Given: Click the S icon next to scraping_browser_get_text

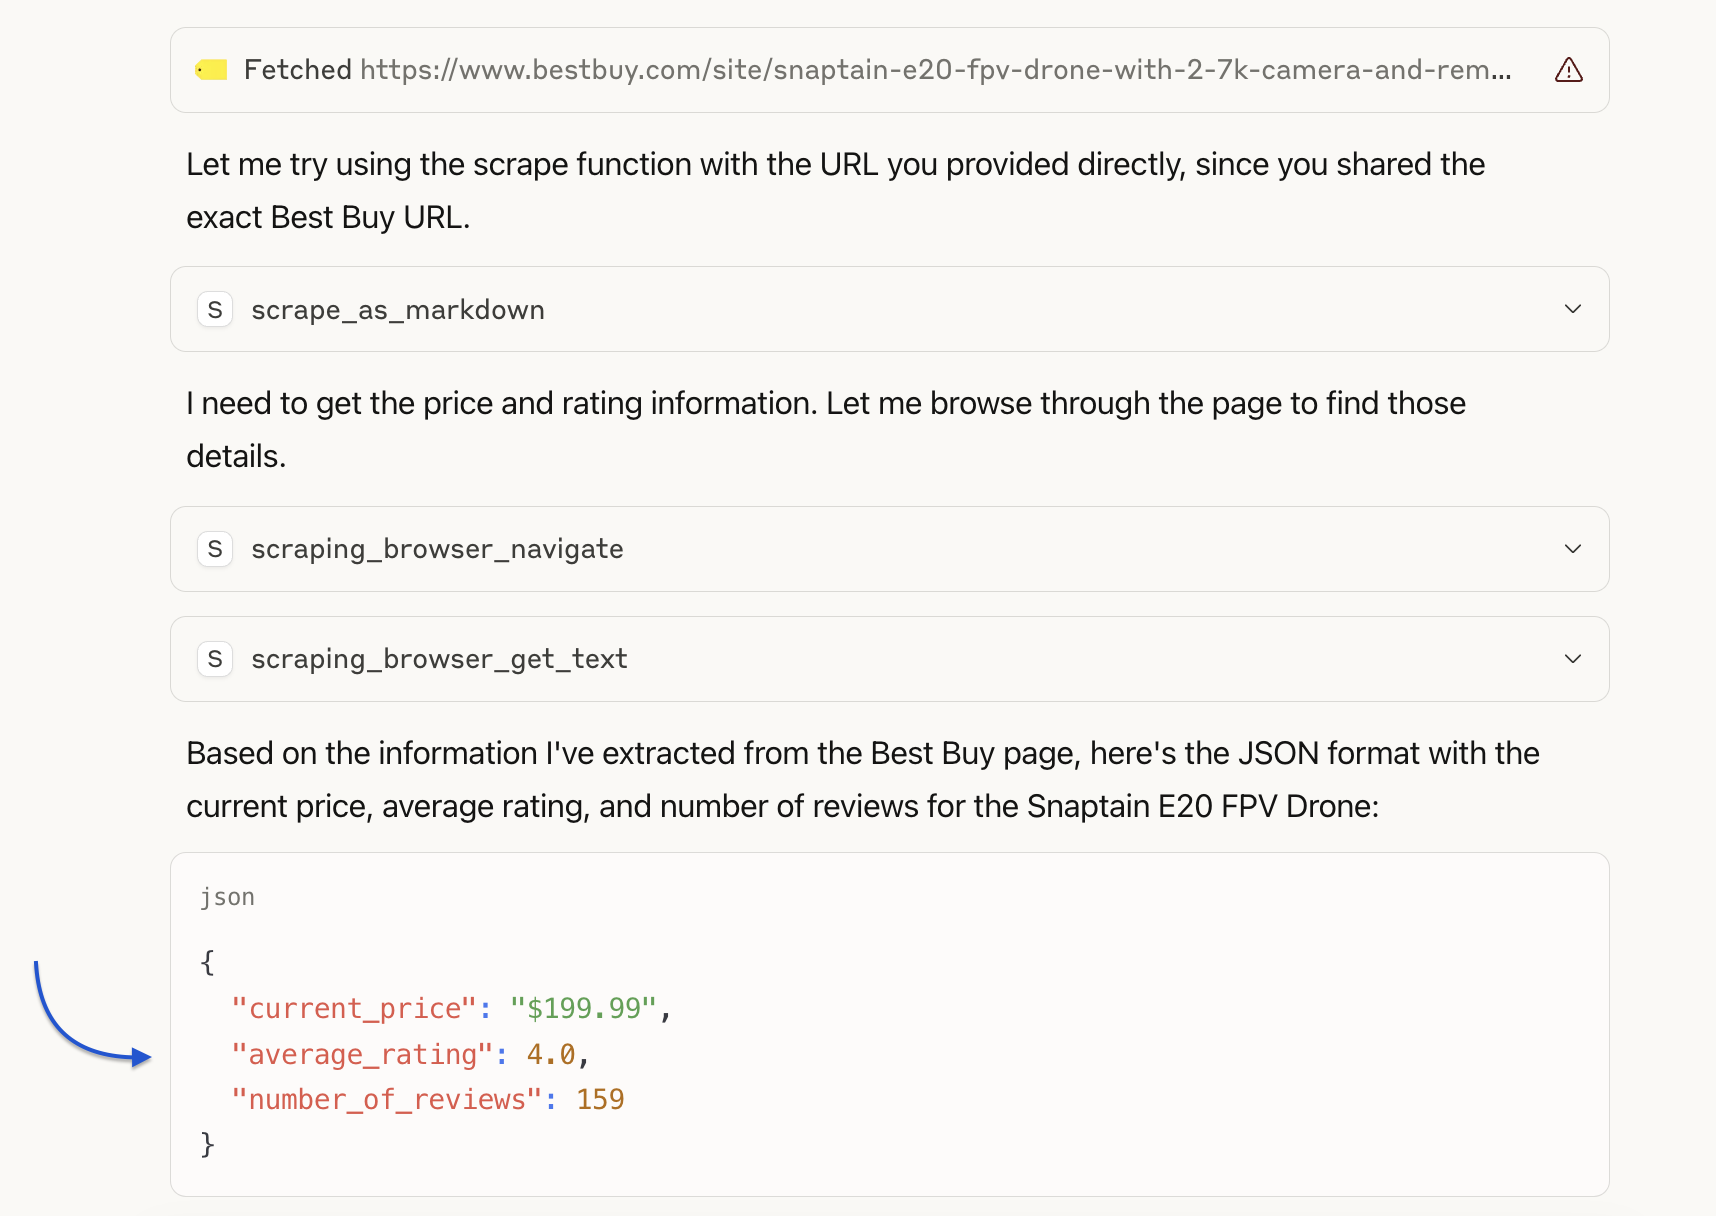Looking at the screenshot, I should coord(215,659).
